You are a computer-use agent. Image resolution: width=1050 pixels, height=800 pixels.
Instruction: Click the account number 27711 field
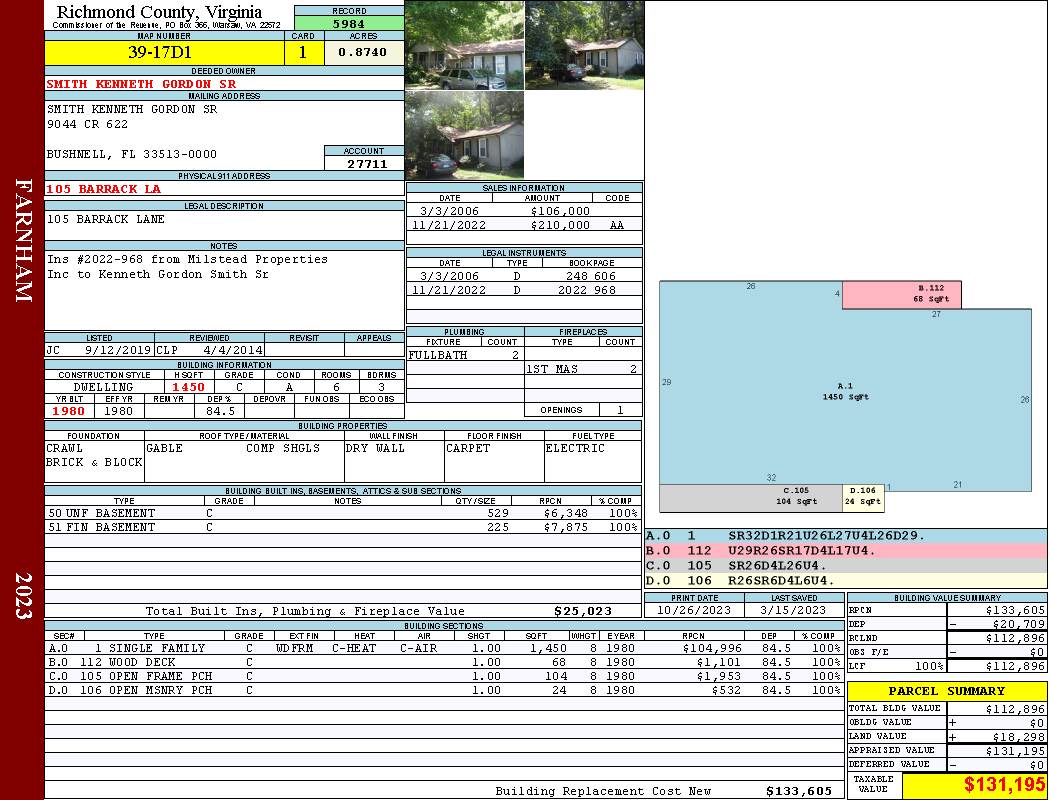364,163
